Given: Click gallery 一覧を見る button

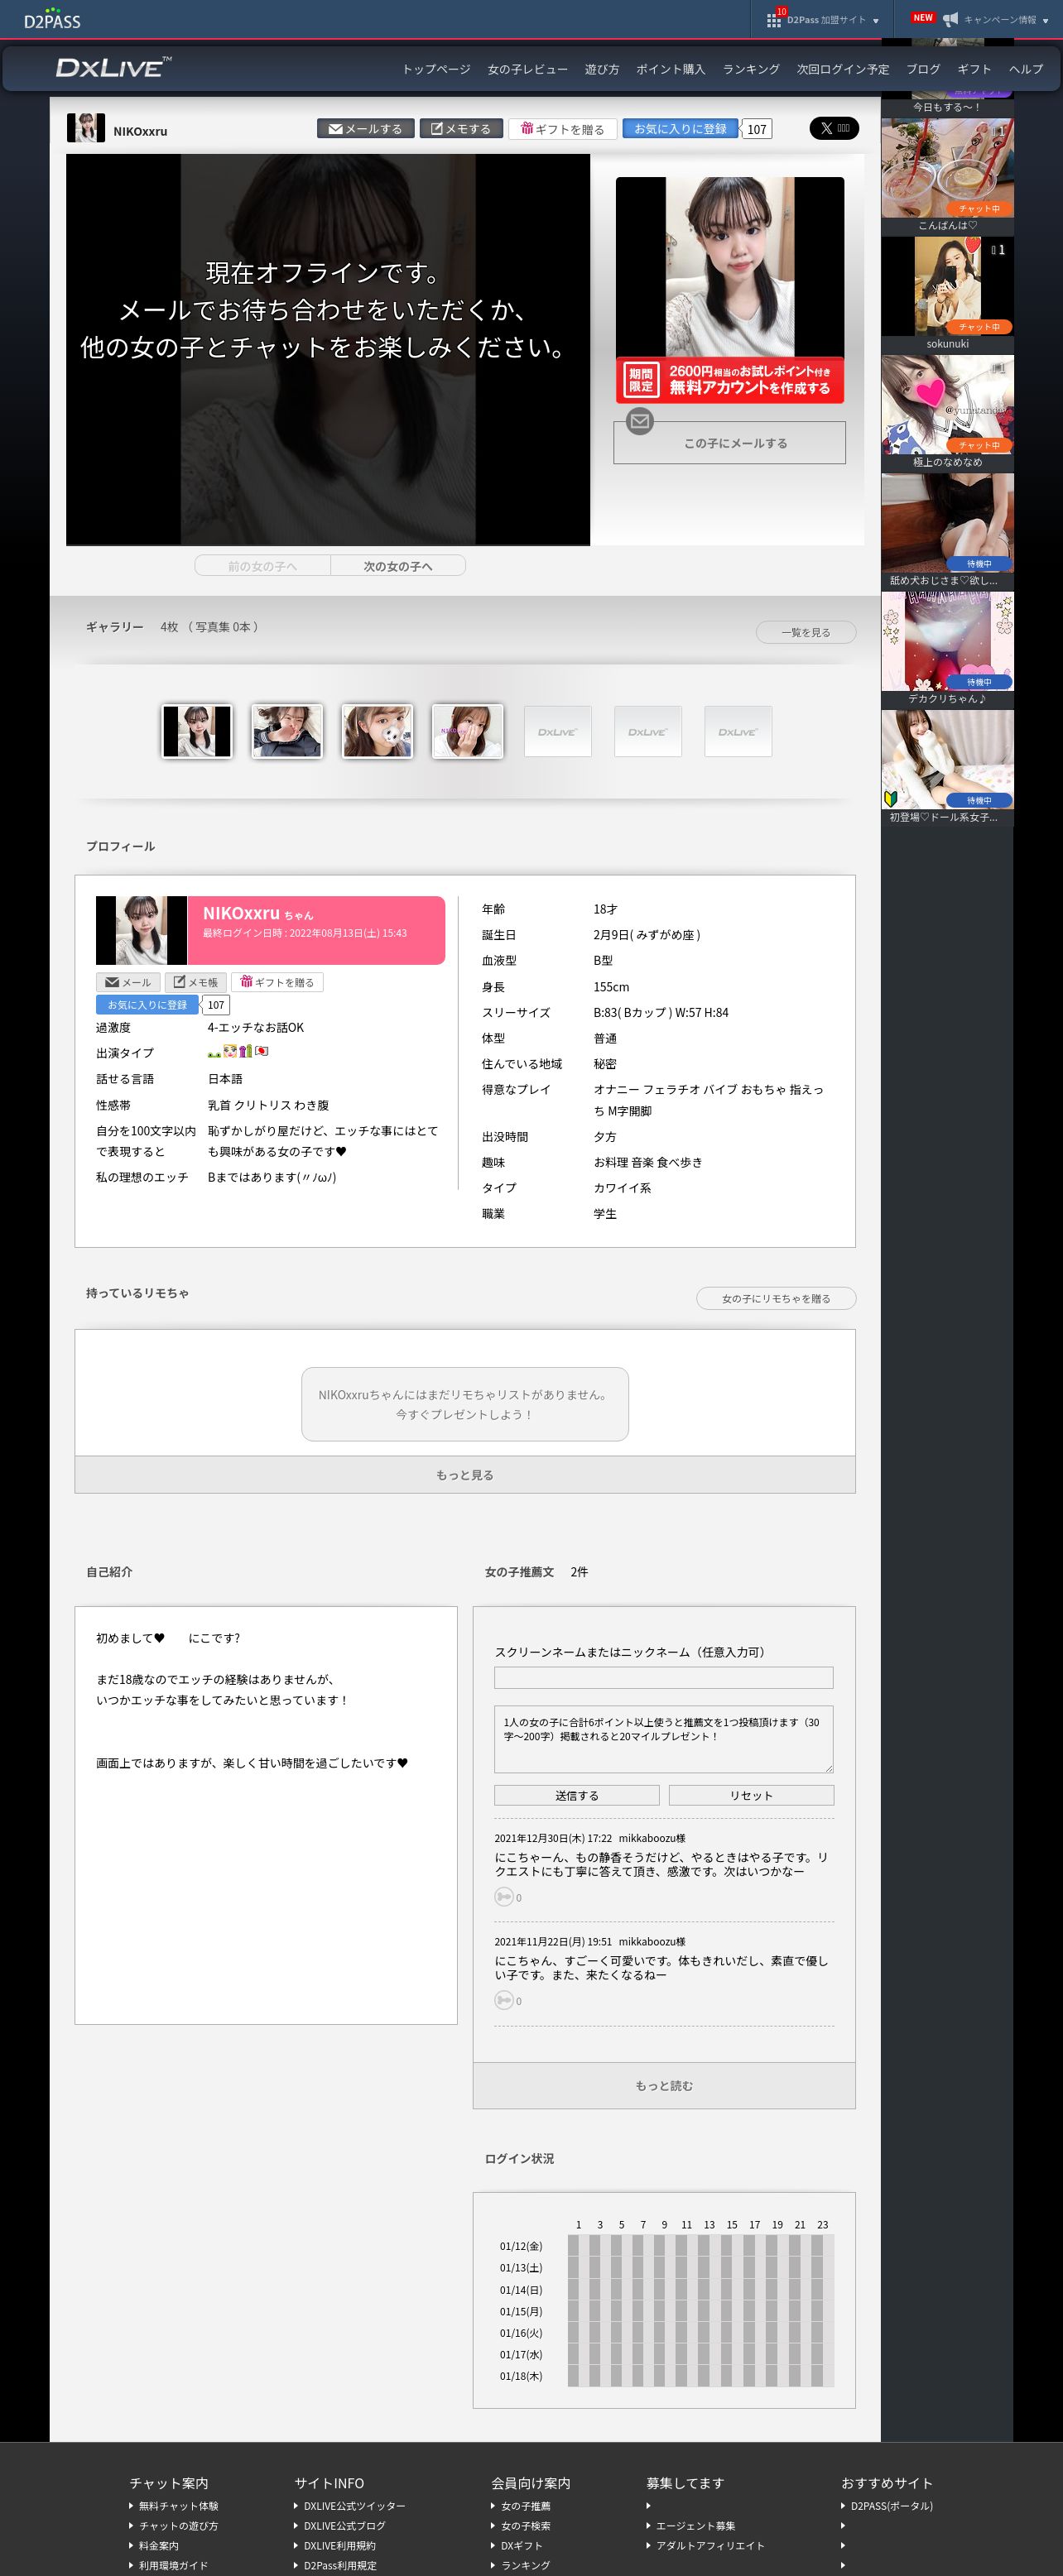Looking at the screenshot, I should click(x=806, y=632).
